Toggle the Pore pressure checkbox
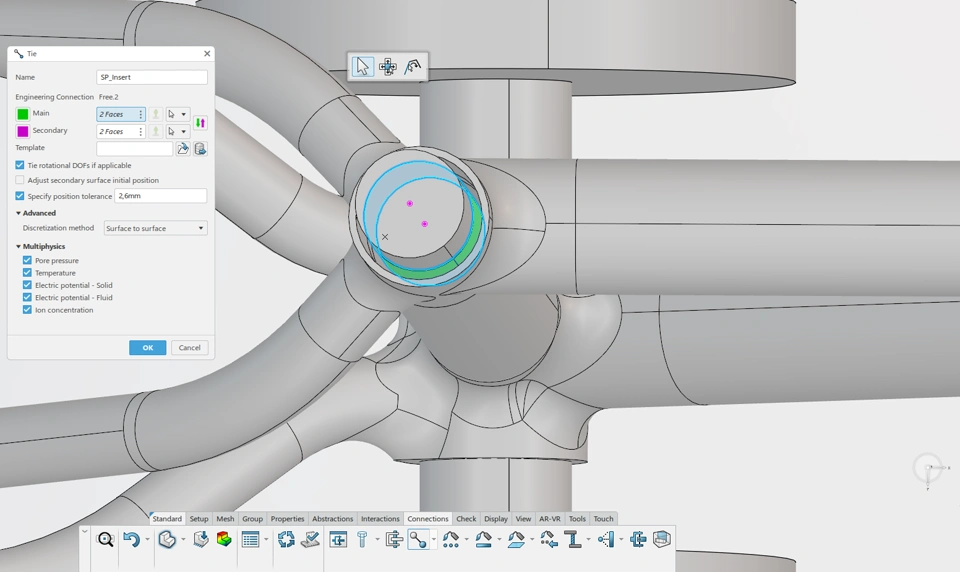 coord(27,260)
